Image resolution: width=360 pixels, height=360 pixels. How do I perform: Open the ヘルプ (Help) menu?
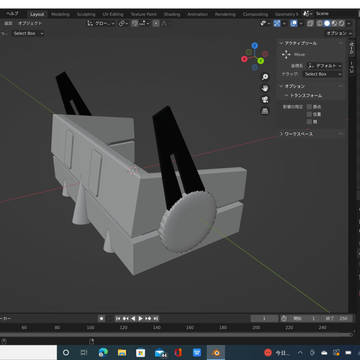(13, 14)
